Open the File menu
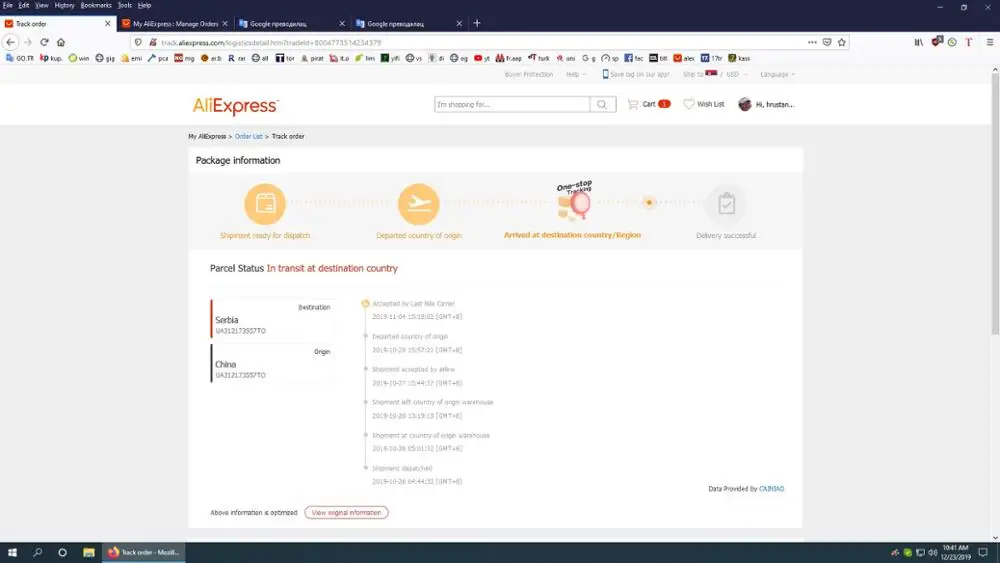Screen dimensions: 1000x563 tap(8, 5)
